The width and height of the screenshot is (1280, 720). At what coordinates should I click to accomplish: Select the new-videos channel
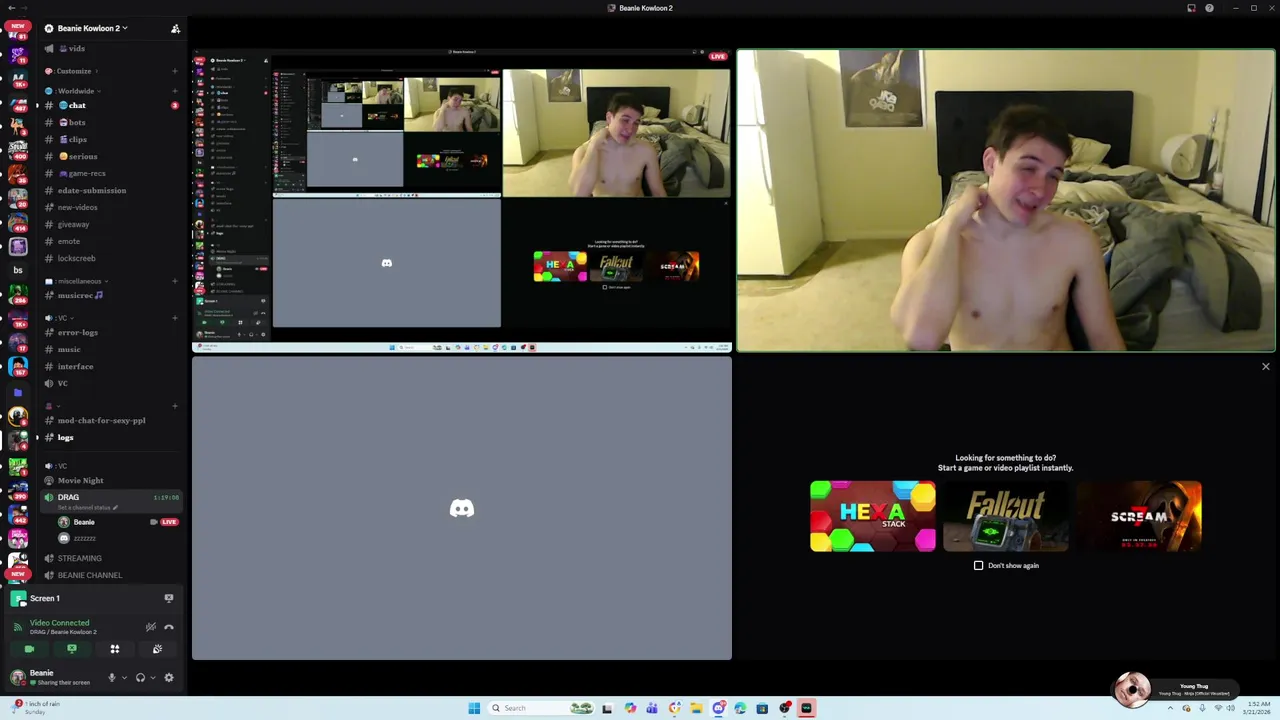110,207
